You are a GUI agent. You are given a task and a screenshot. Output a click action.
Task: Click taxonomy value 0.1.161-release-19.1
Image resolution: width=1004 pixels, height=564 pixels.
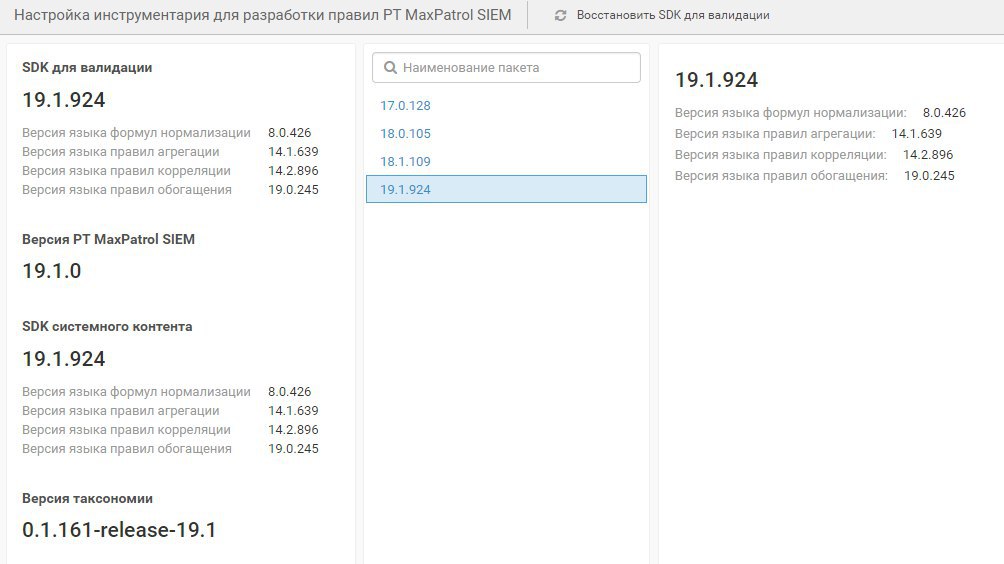pos(119,530)
